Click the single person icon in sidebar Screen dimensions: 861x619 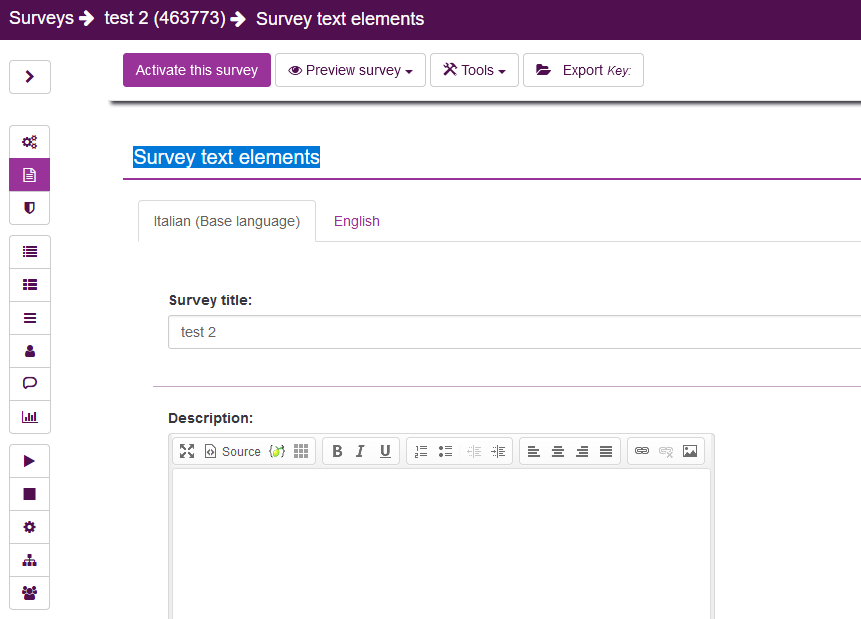point(29,351)
